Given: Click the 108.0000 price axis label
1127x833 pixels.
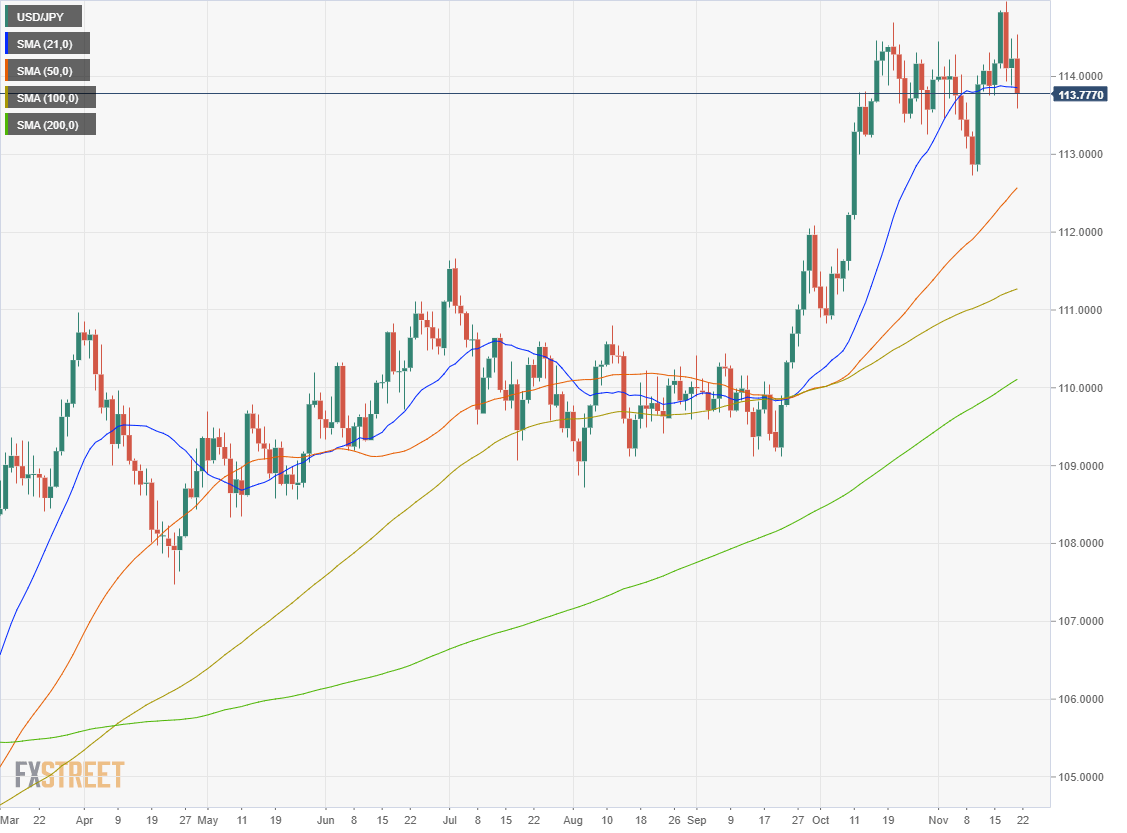Looking at the screenshot, I should [1080, 543].
